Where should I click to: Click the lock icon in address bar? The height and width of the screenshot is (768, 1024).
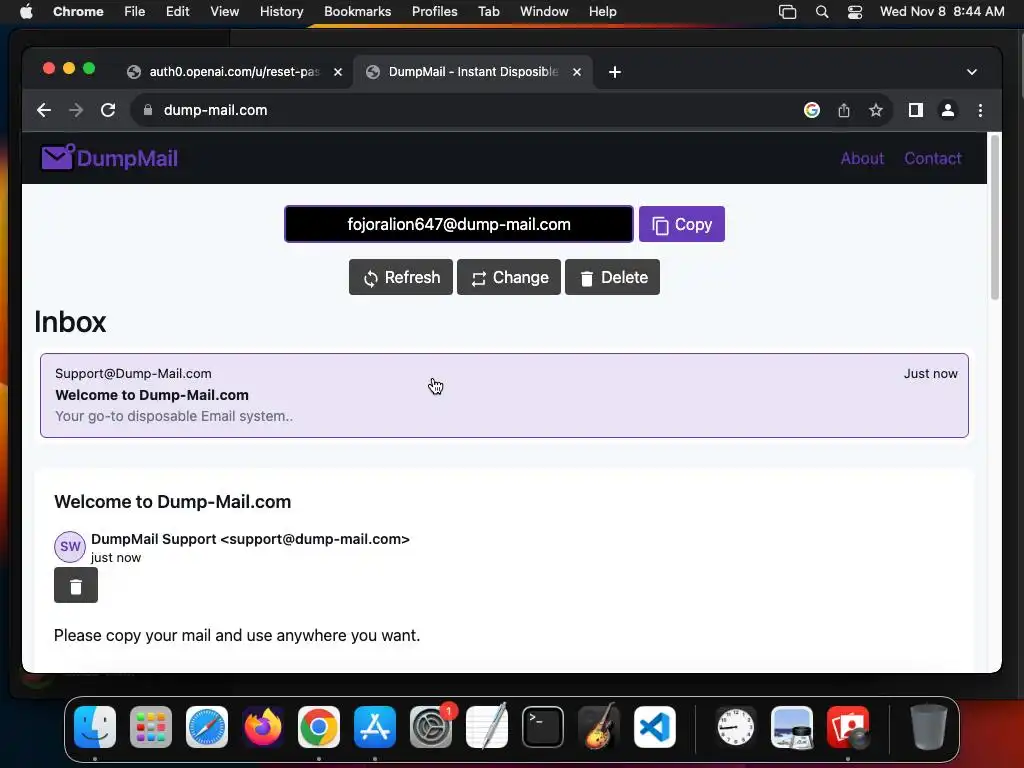tap(148, 110)
